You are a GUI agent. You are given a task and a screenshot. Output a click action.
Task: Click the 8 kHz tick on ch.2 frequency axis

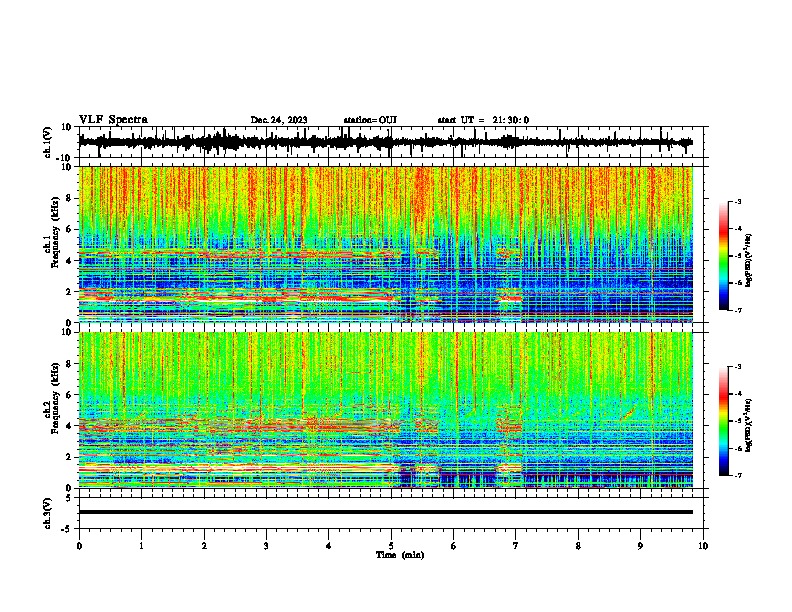point(69,364)
